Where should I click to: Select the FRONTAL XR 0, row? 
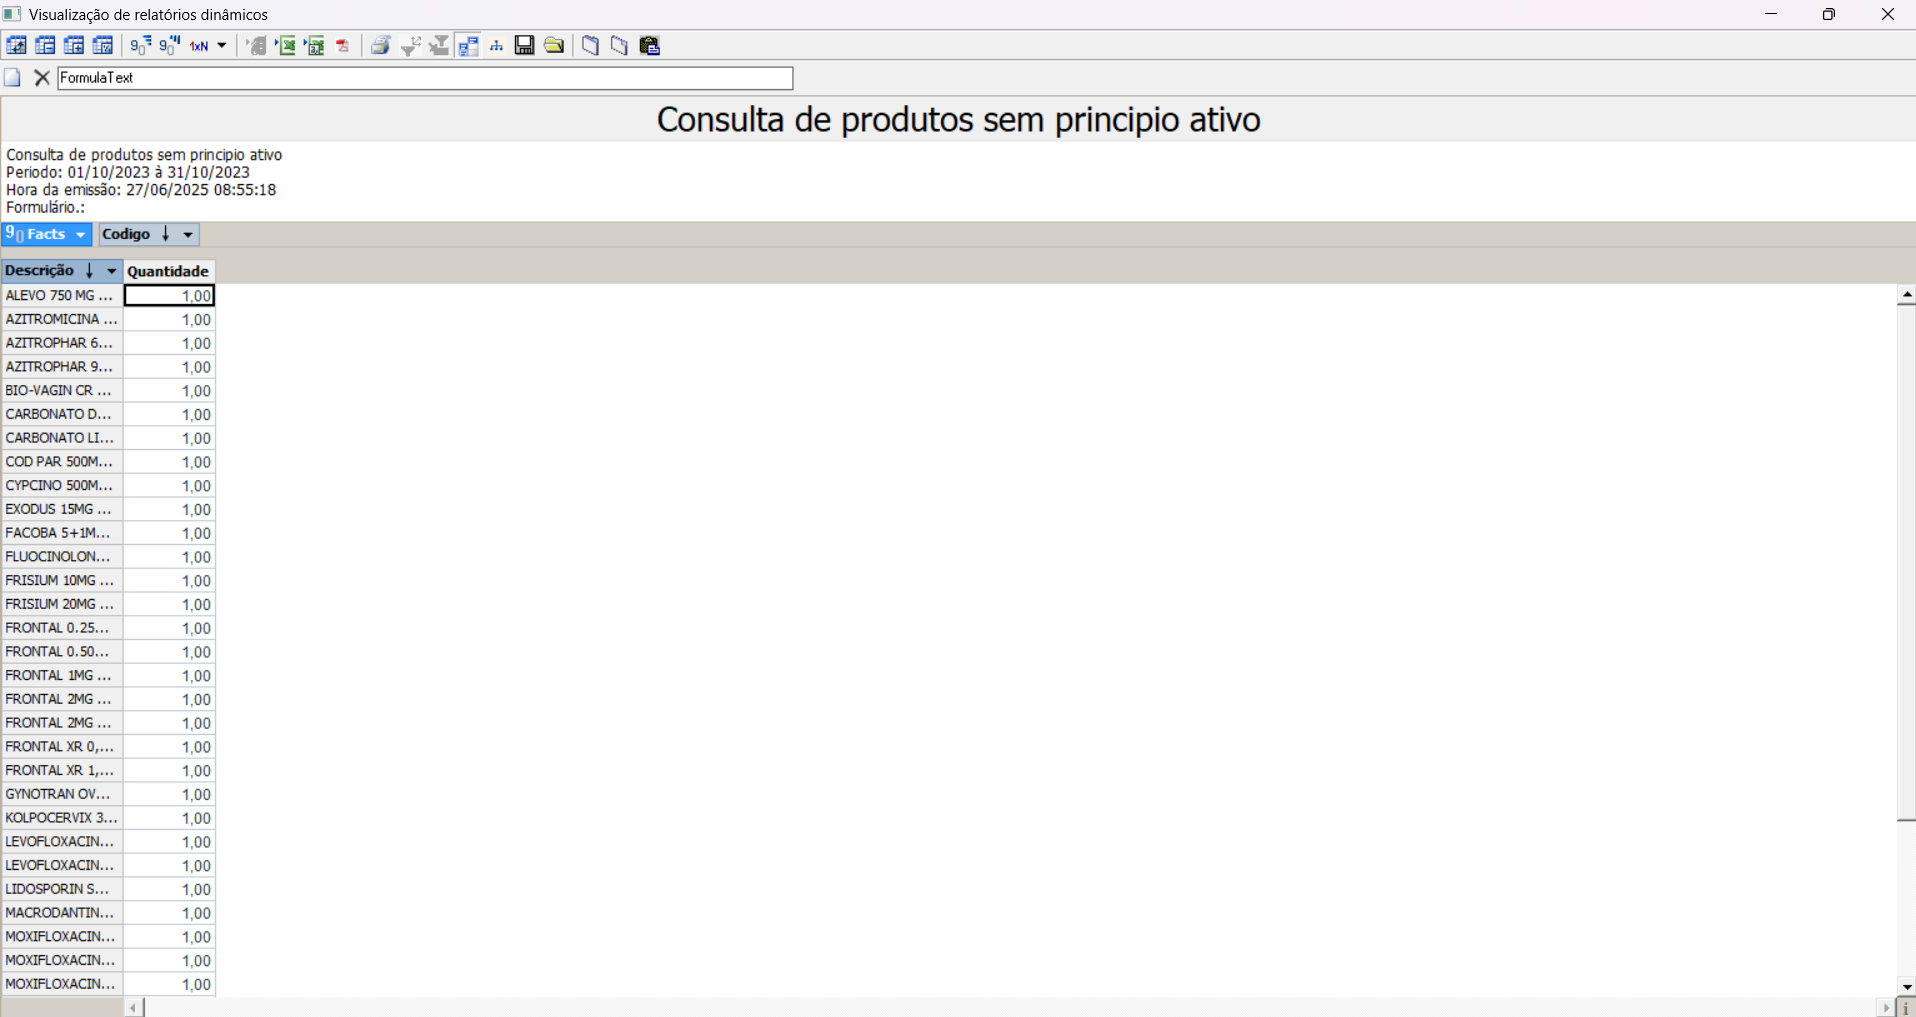pos(62,747)
